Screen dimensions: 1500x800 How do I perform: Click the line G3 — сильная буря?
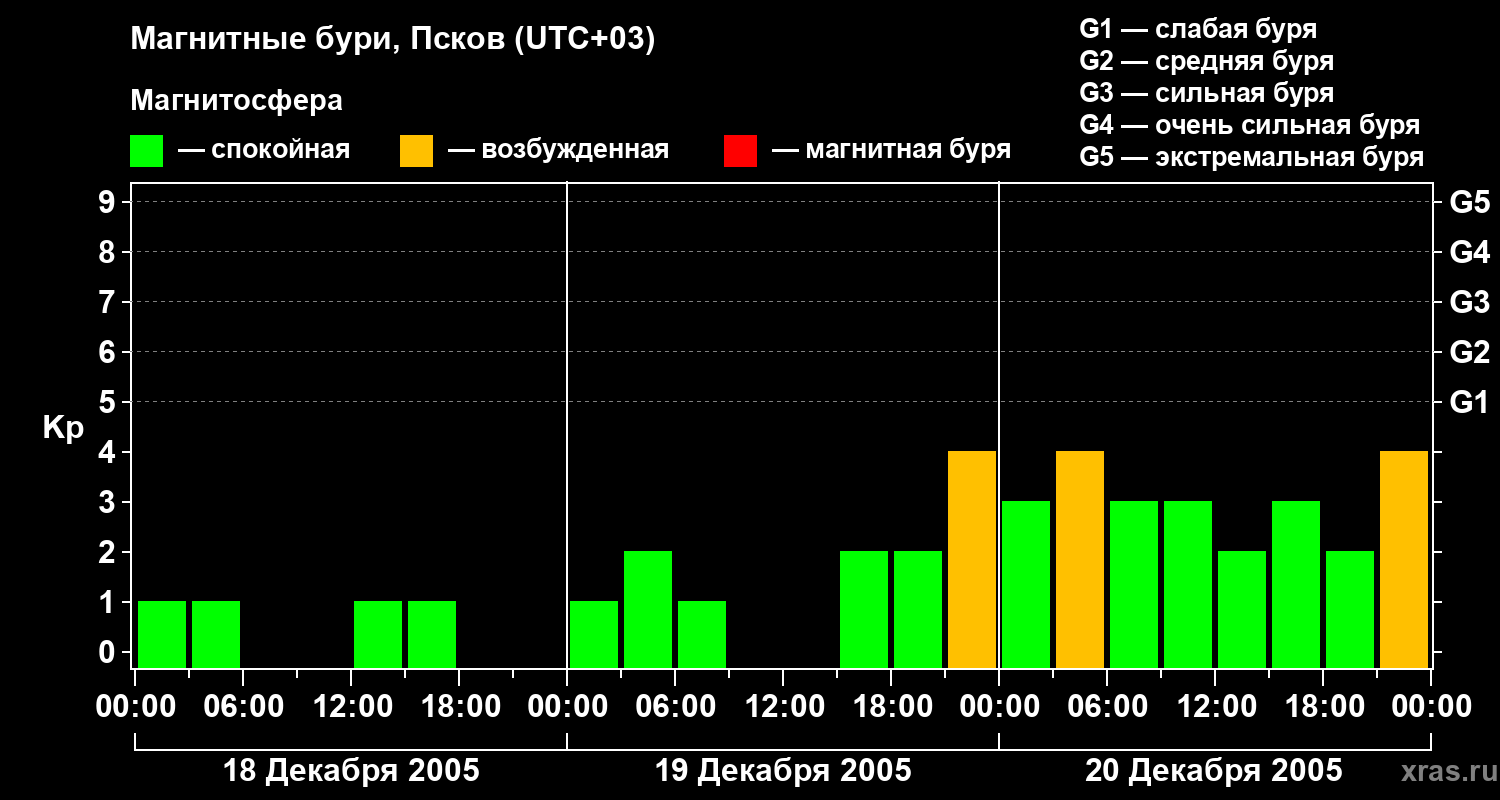click(1206, 93)
